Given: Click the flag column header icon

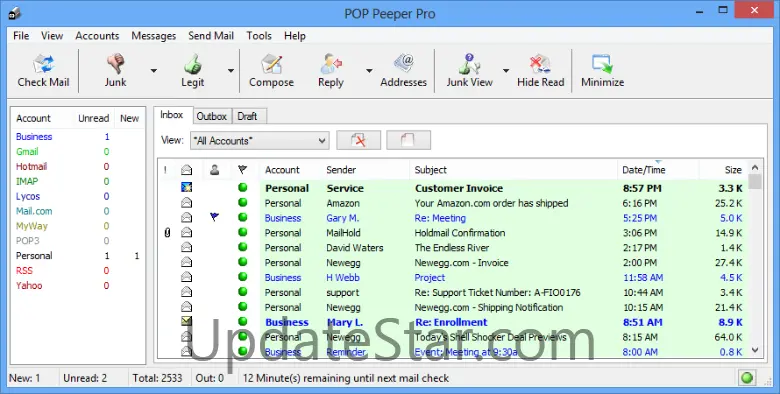Looking at the screenshot, I should click(x=242, y=170).
